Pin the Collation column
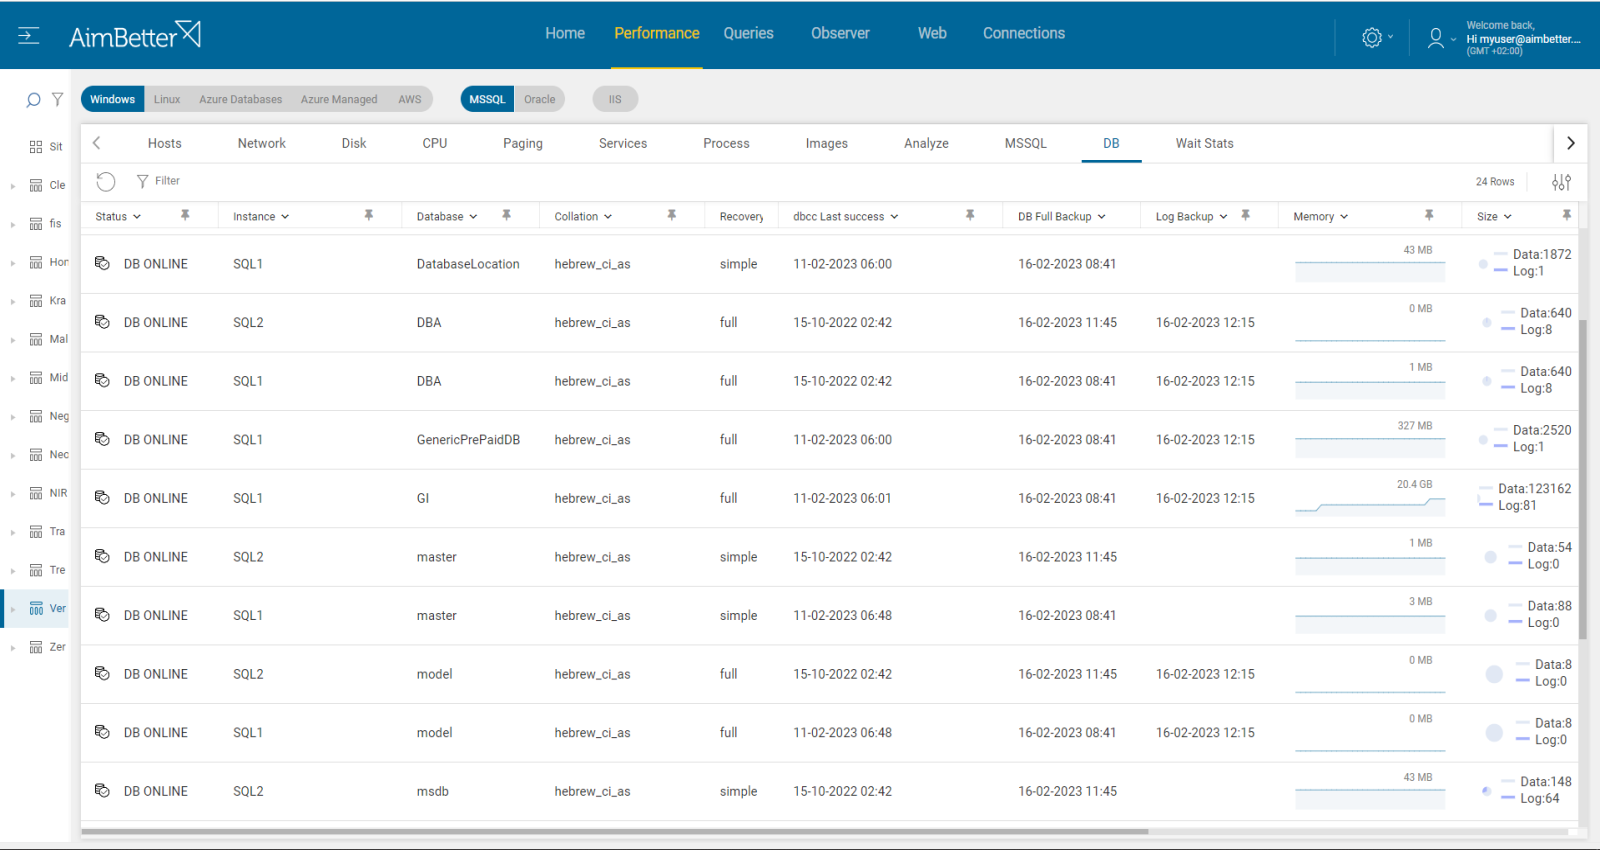This screenshot has width=1600, height=850. tap(672, 215)
